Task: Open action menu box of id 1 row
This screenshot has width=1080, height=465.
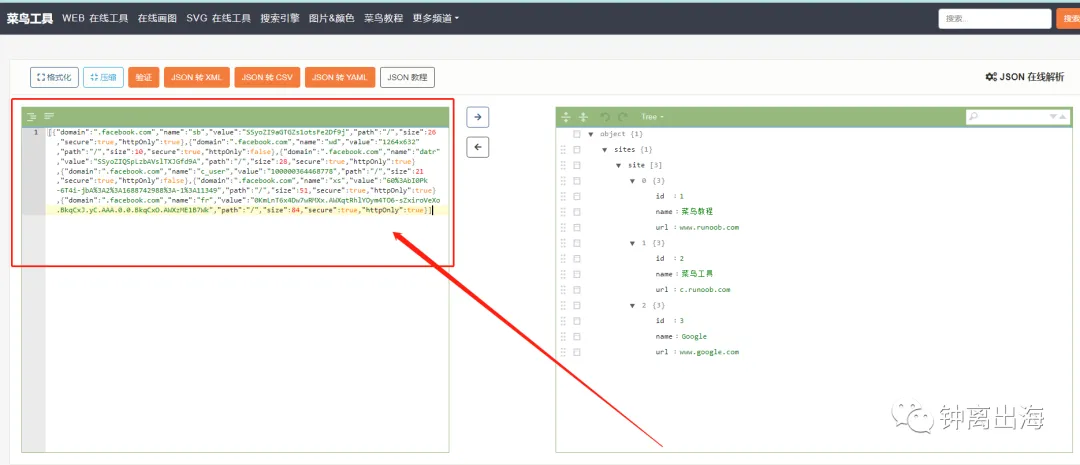Action: click(577, 196)
